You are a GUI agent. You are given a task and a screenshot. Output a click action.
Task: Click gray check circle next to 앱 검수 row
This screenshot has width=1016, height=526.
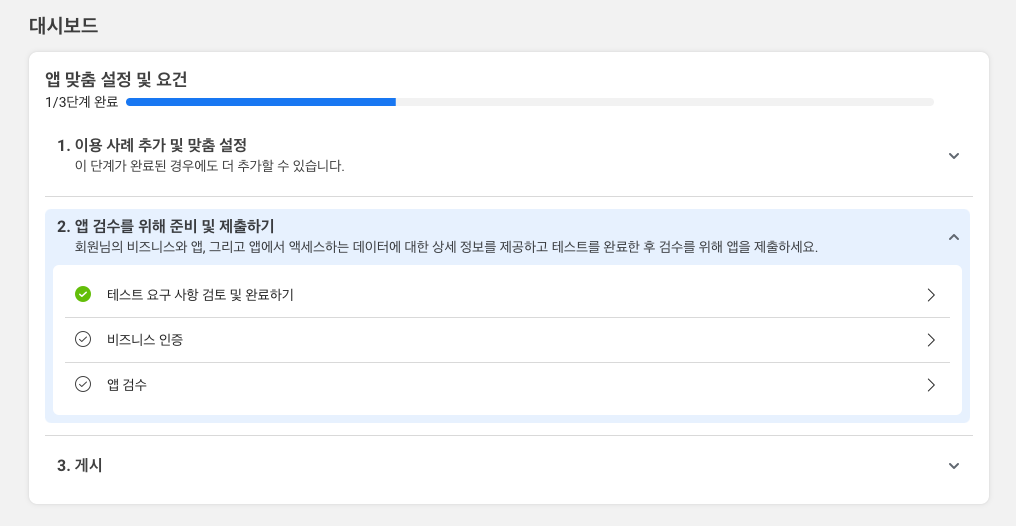tap(83, 384)
